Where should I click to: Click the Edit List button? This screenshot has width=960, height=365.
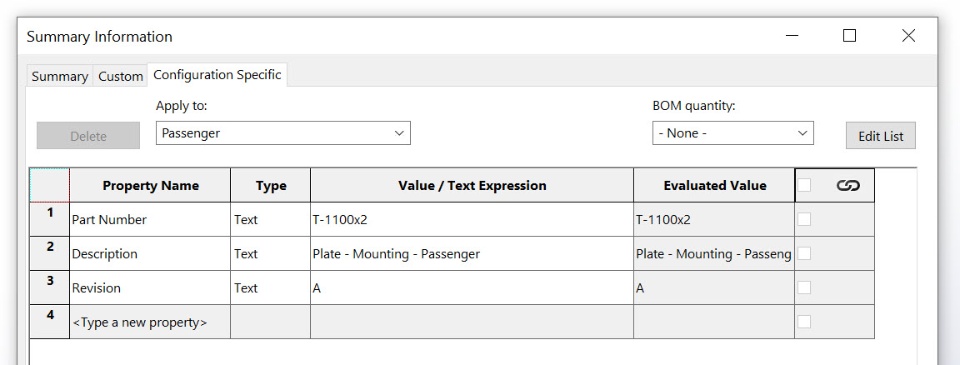click(880, 136)
